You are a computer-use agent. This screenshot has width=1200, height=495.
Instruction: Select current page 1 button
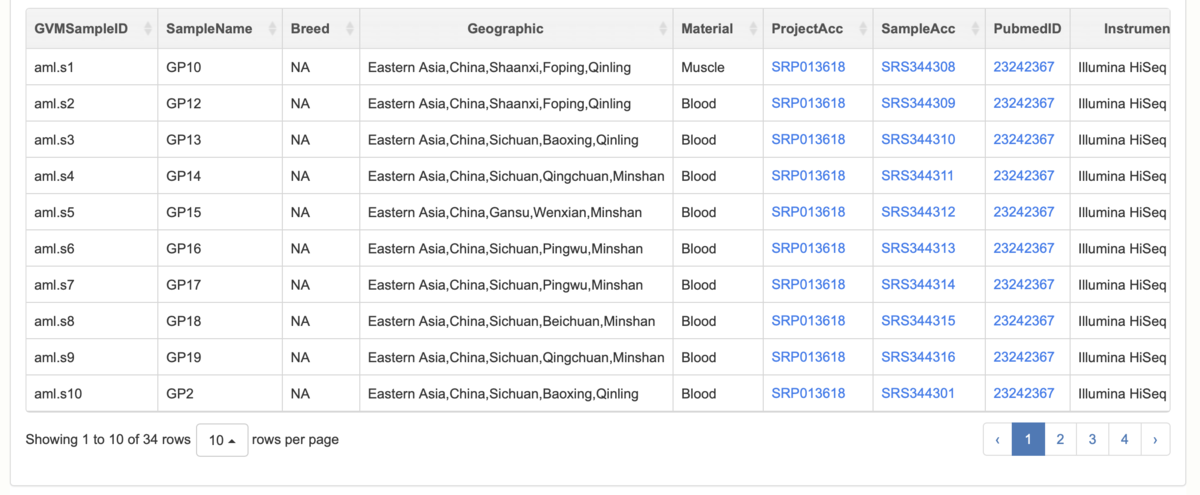[x=1028, y=439]
